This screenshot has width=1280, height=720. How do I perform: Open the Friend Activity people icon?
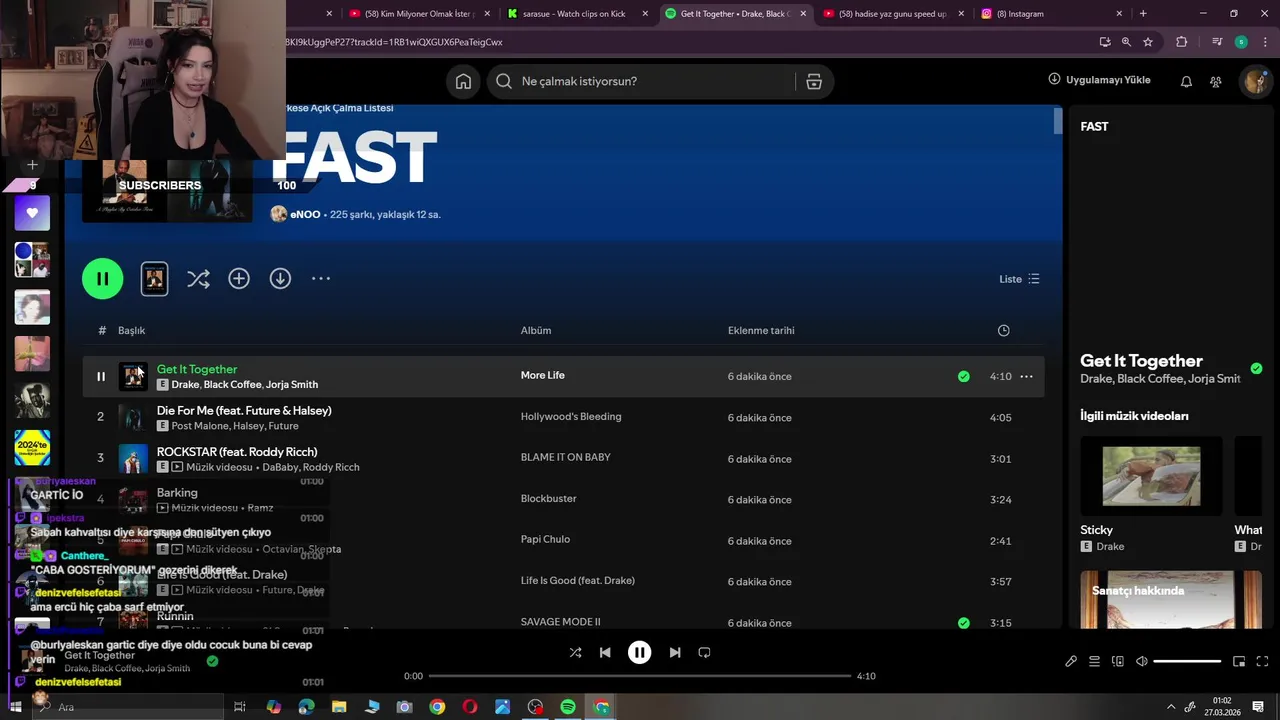pos(1216,82)
